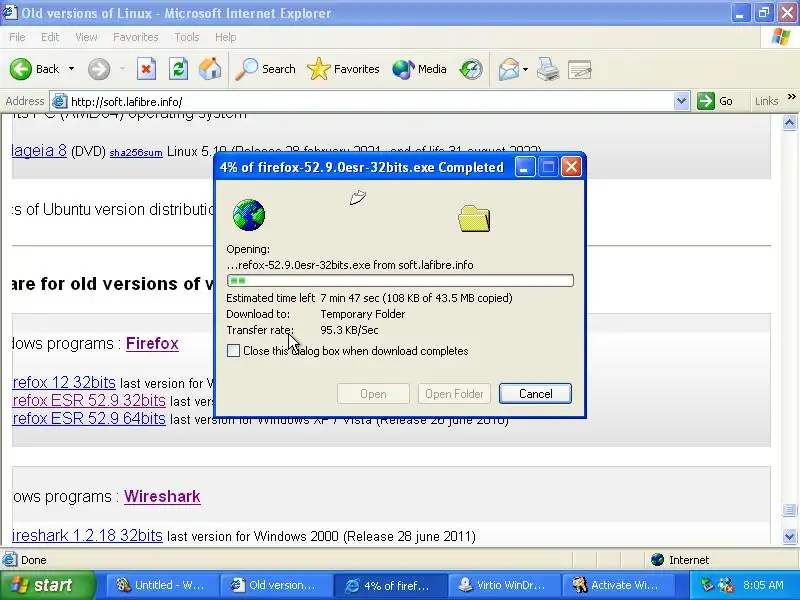Open the File menu
This screenshot has width=800, height=600.
click(17, 37)
